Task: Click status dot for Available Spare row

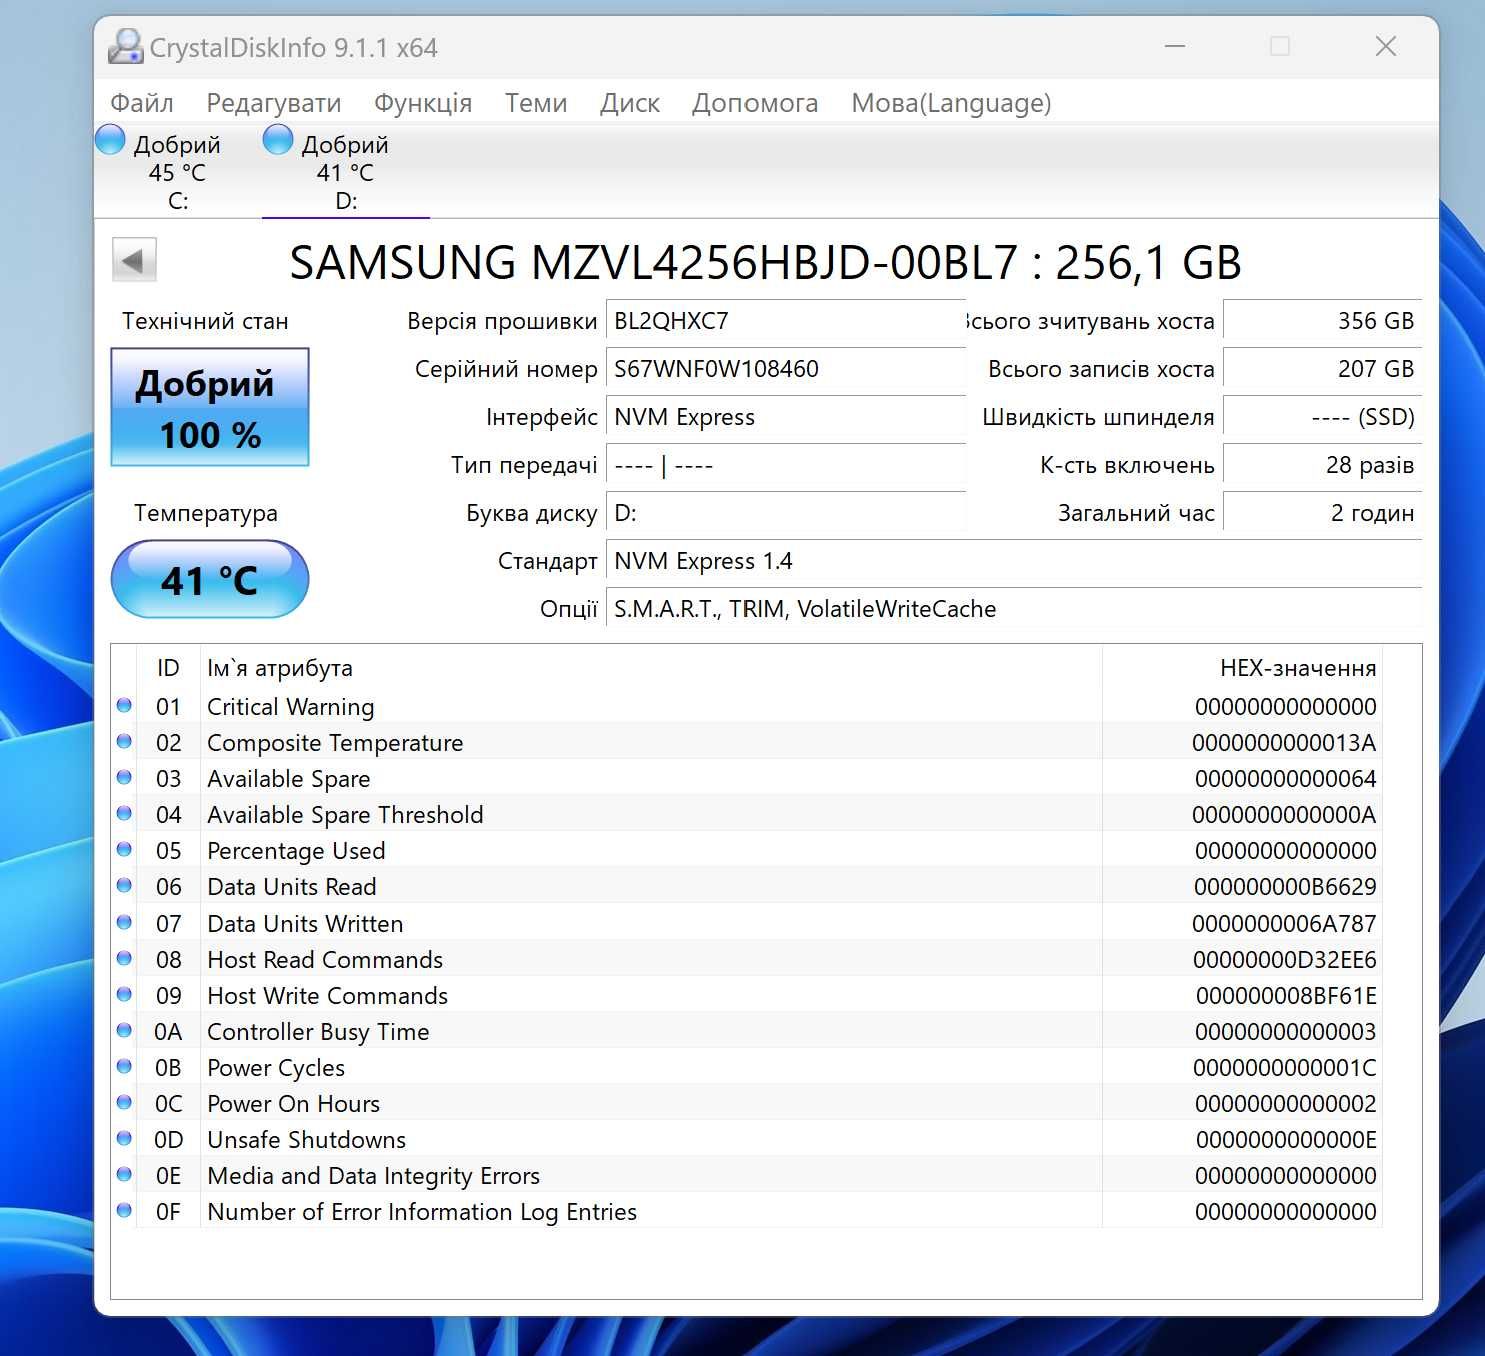Action: 124,777
